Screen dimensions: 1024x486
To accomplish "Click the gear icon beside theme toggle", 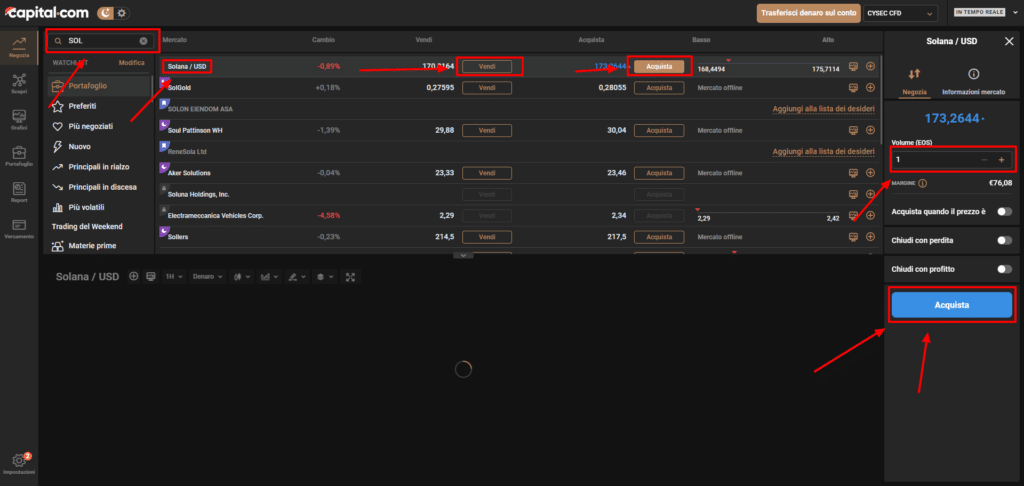I will (x=122, y=12).
